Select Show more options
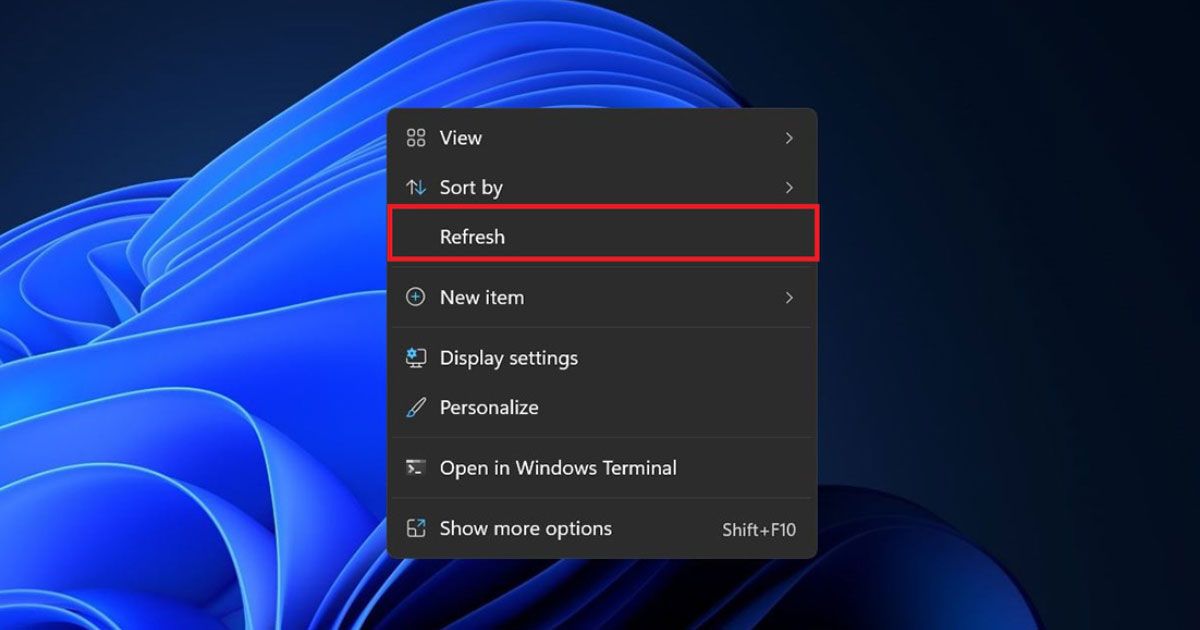Image resolution: width=1200 pixels, height=630 pixels. pyautogui.click(x=525, y=528)
